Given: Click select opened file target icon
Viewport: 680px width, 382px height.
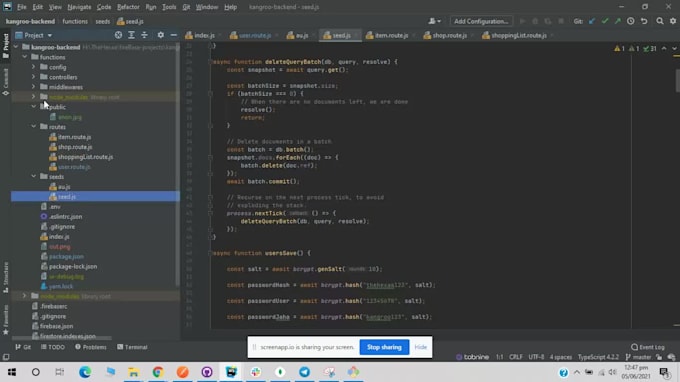Looking at the screenshot, I should pos(118,35).
